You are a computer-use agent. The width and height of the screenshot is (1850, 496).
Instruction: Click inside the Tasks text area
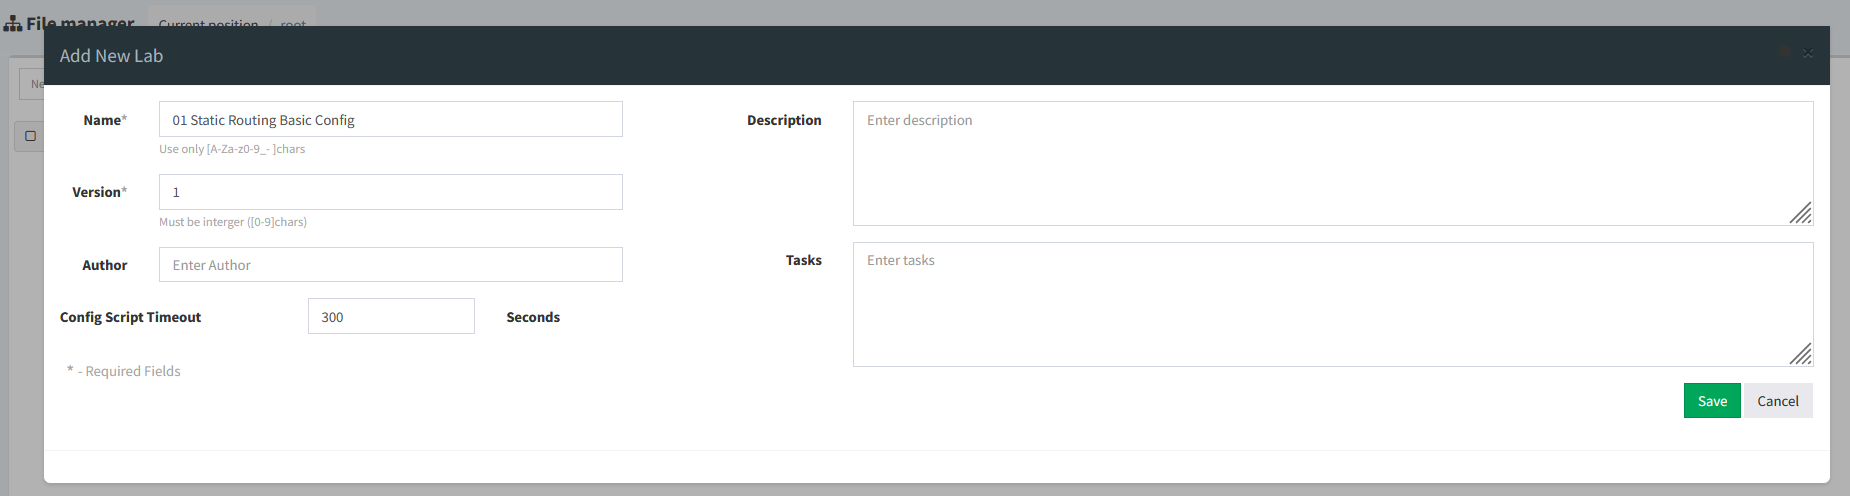1333,304
